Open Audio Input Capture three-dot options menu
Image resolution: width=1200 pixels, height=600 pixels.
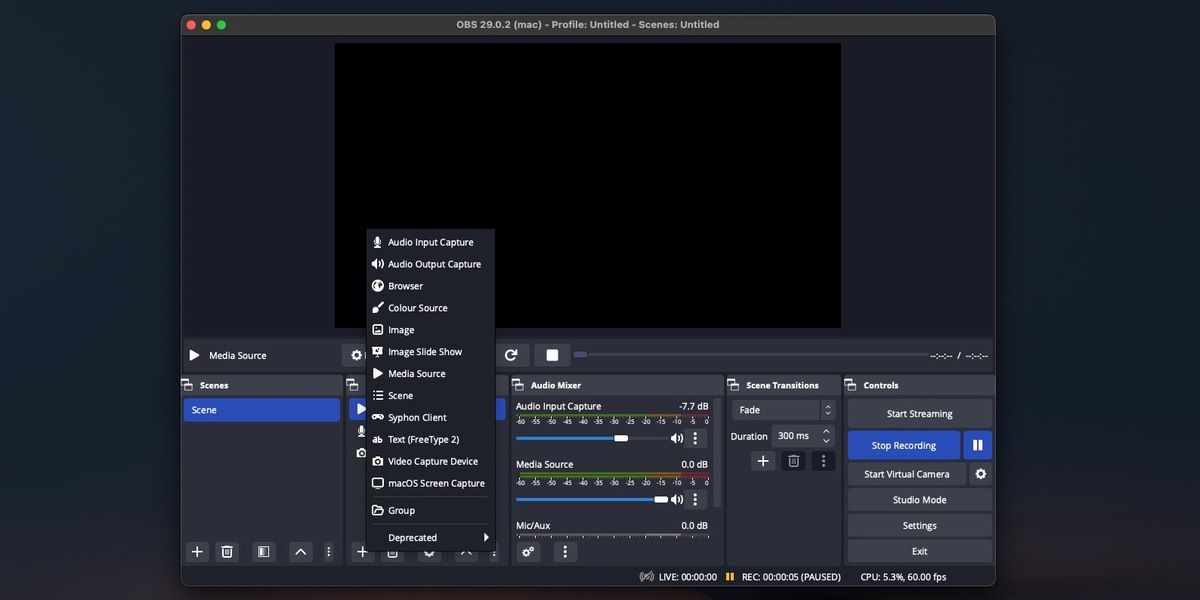coord(695,438)
